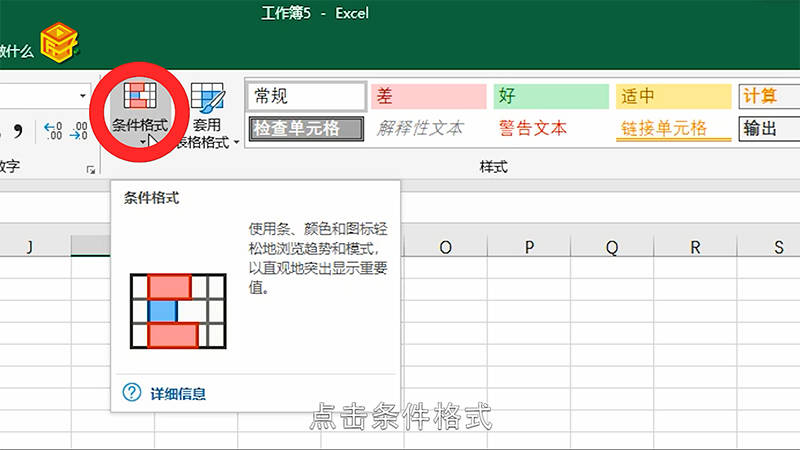Click the Decrease Decimal icon
This screenshot has height=450, width=800.
(x=81, y=130)
